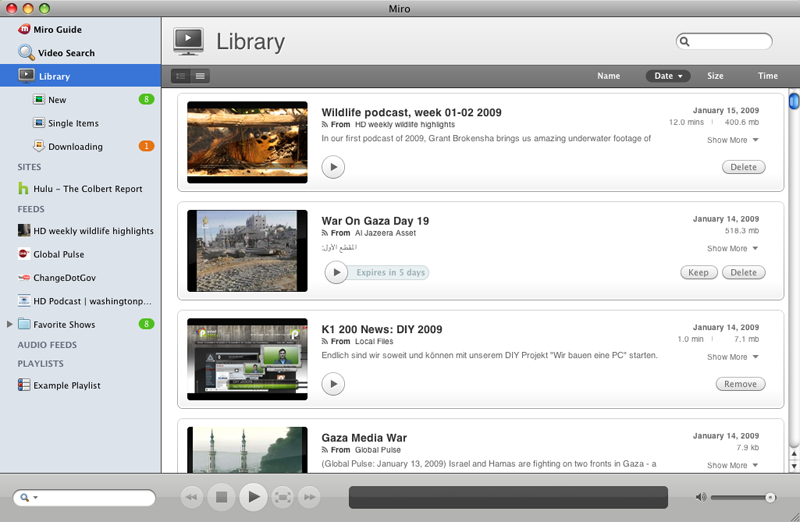The image size is (800, 522).
Task: Click the skip forward playback icon
Action: (310, 496)
